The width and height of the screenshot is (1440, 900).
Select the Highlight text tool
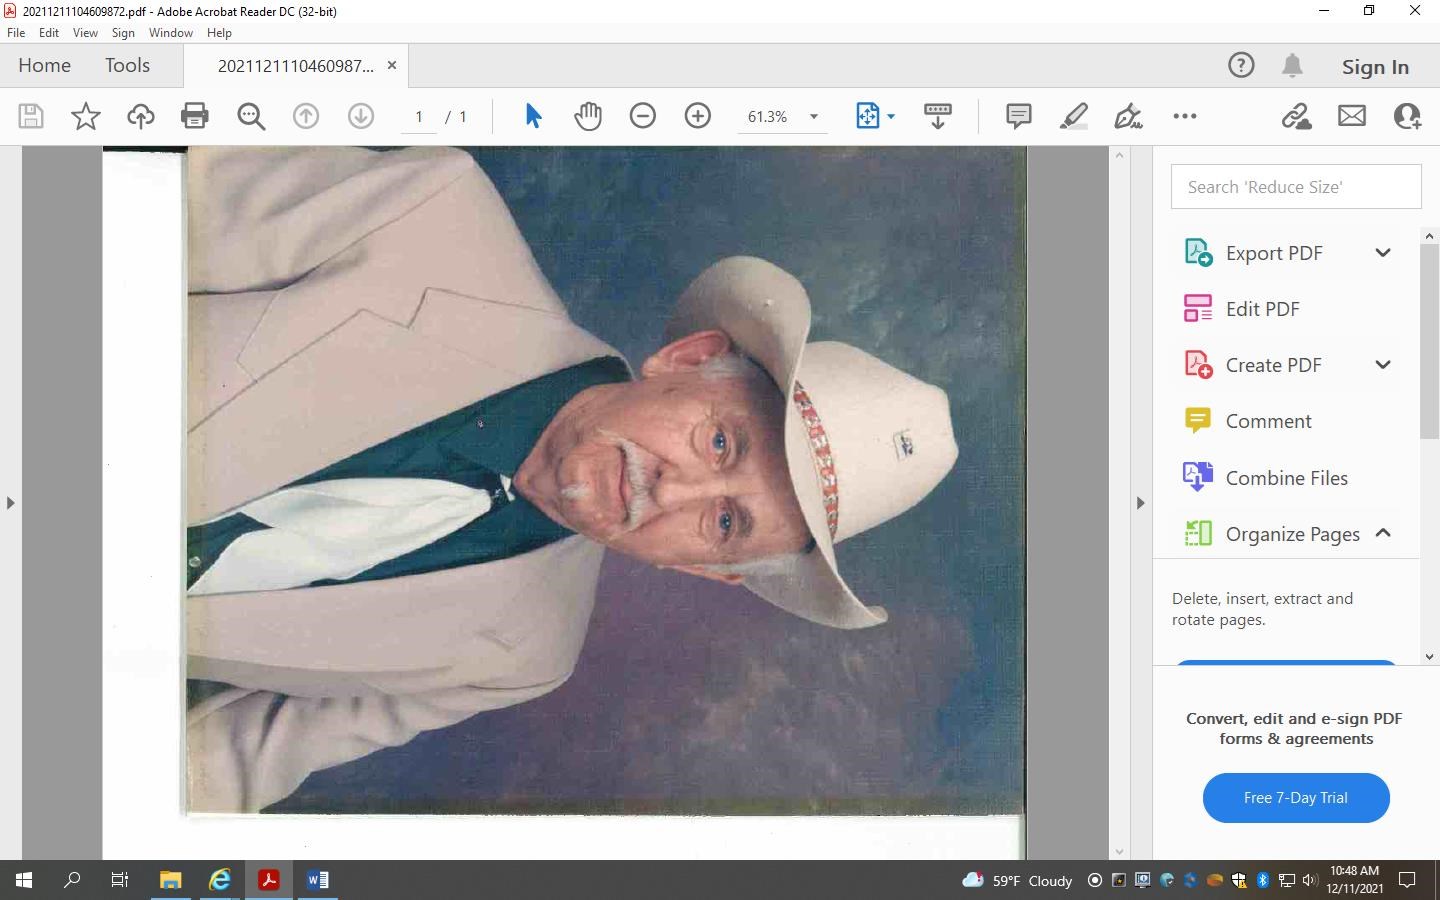pos(1072,116)
